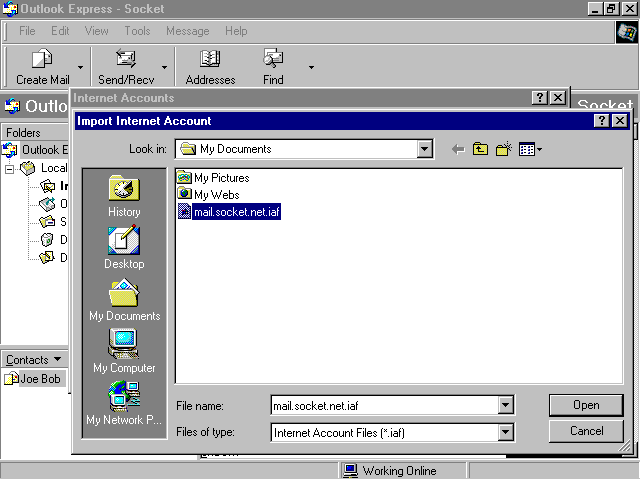The image size is (640, 480).
Task: Open the Files of type dropdown
Action: 505,432
